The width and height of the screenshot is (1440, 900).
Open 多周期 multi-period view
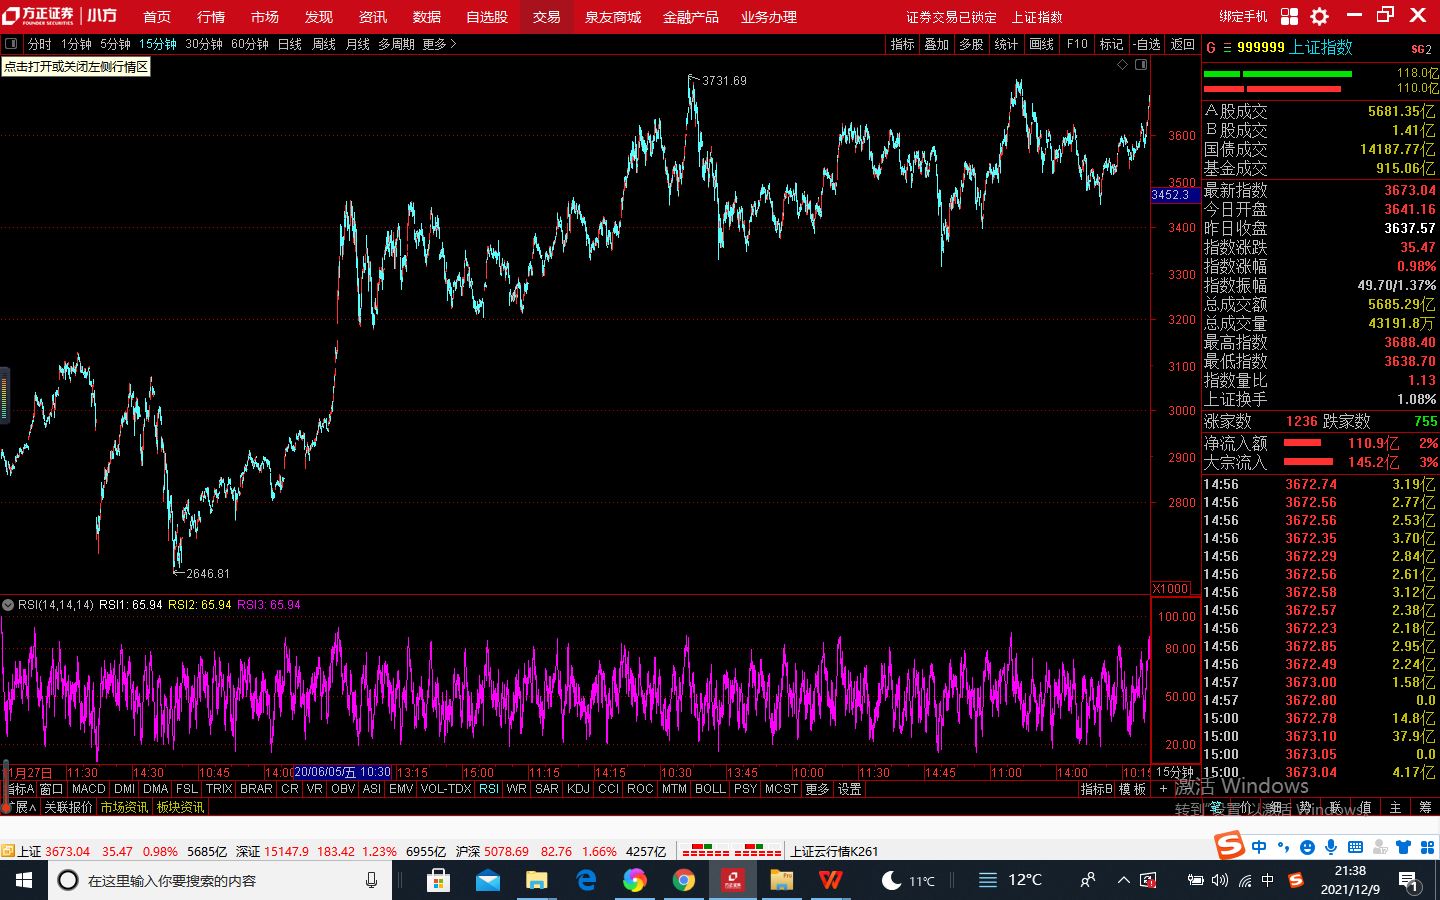[396, 44]
